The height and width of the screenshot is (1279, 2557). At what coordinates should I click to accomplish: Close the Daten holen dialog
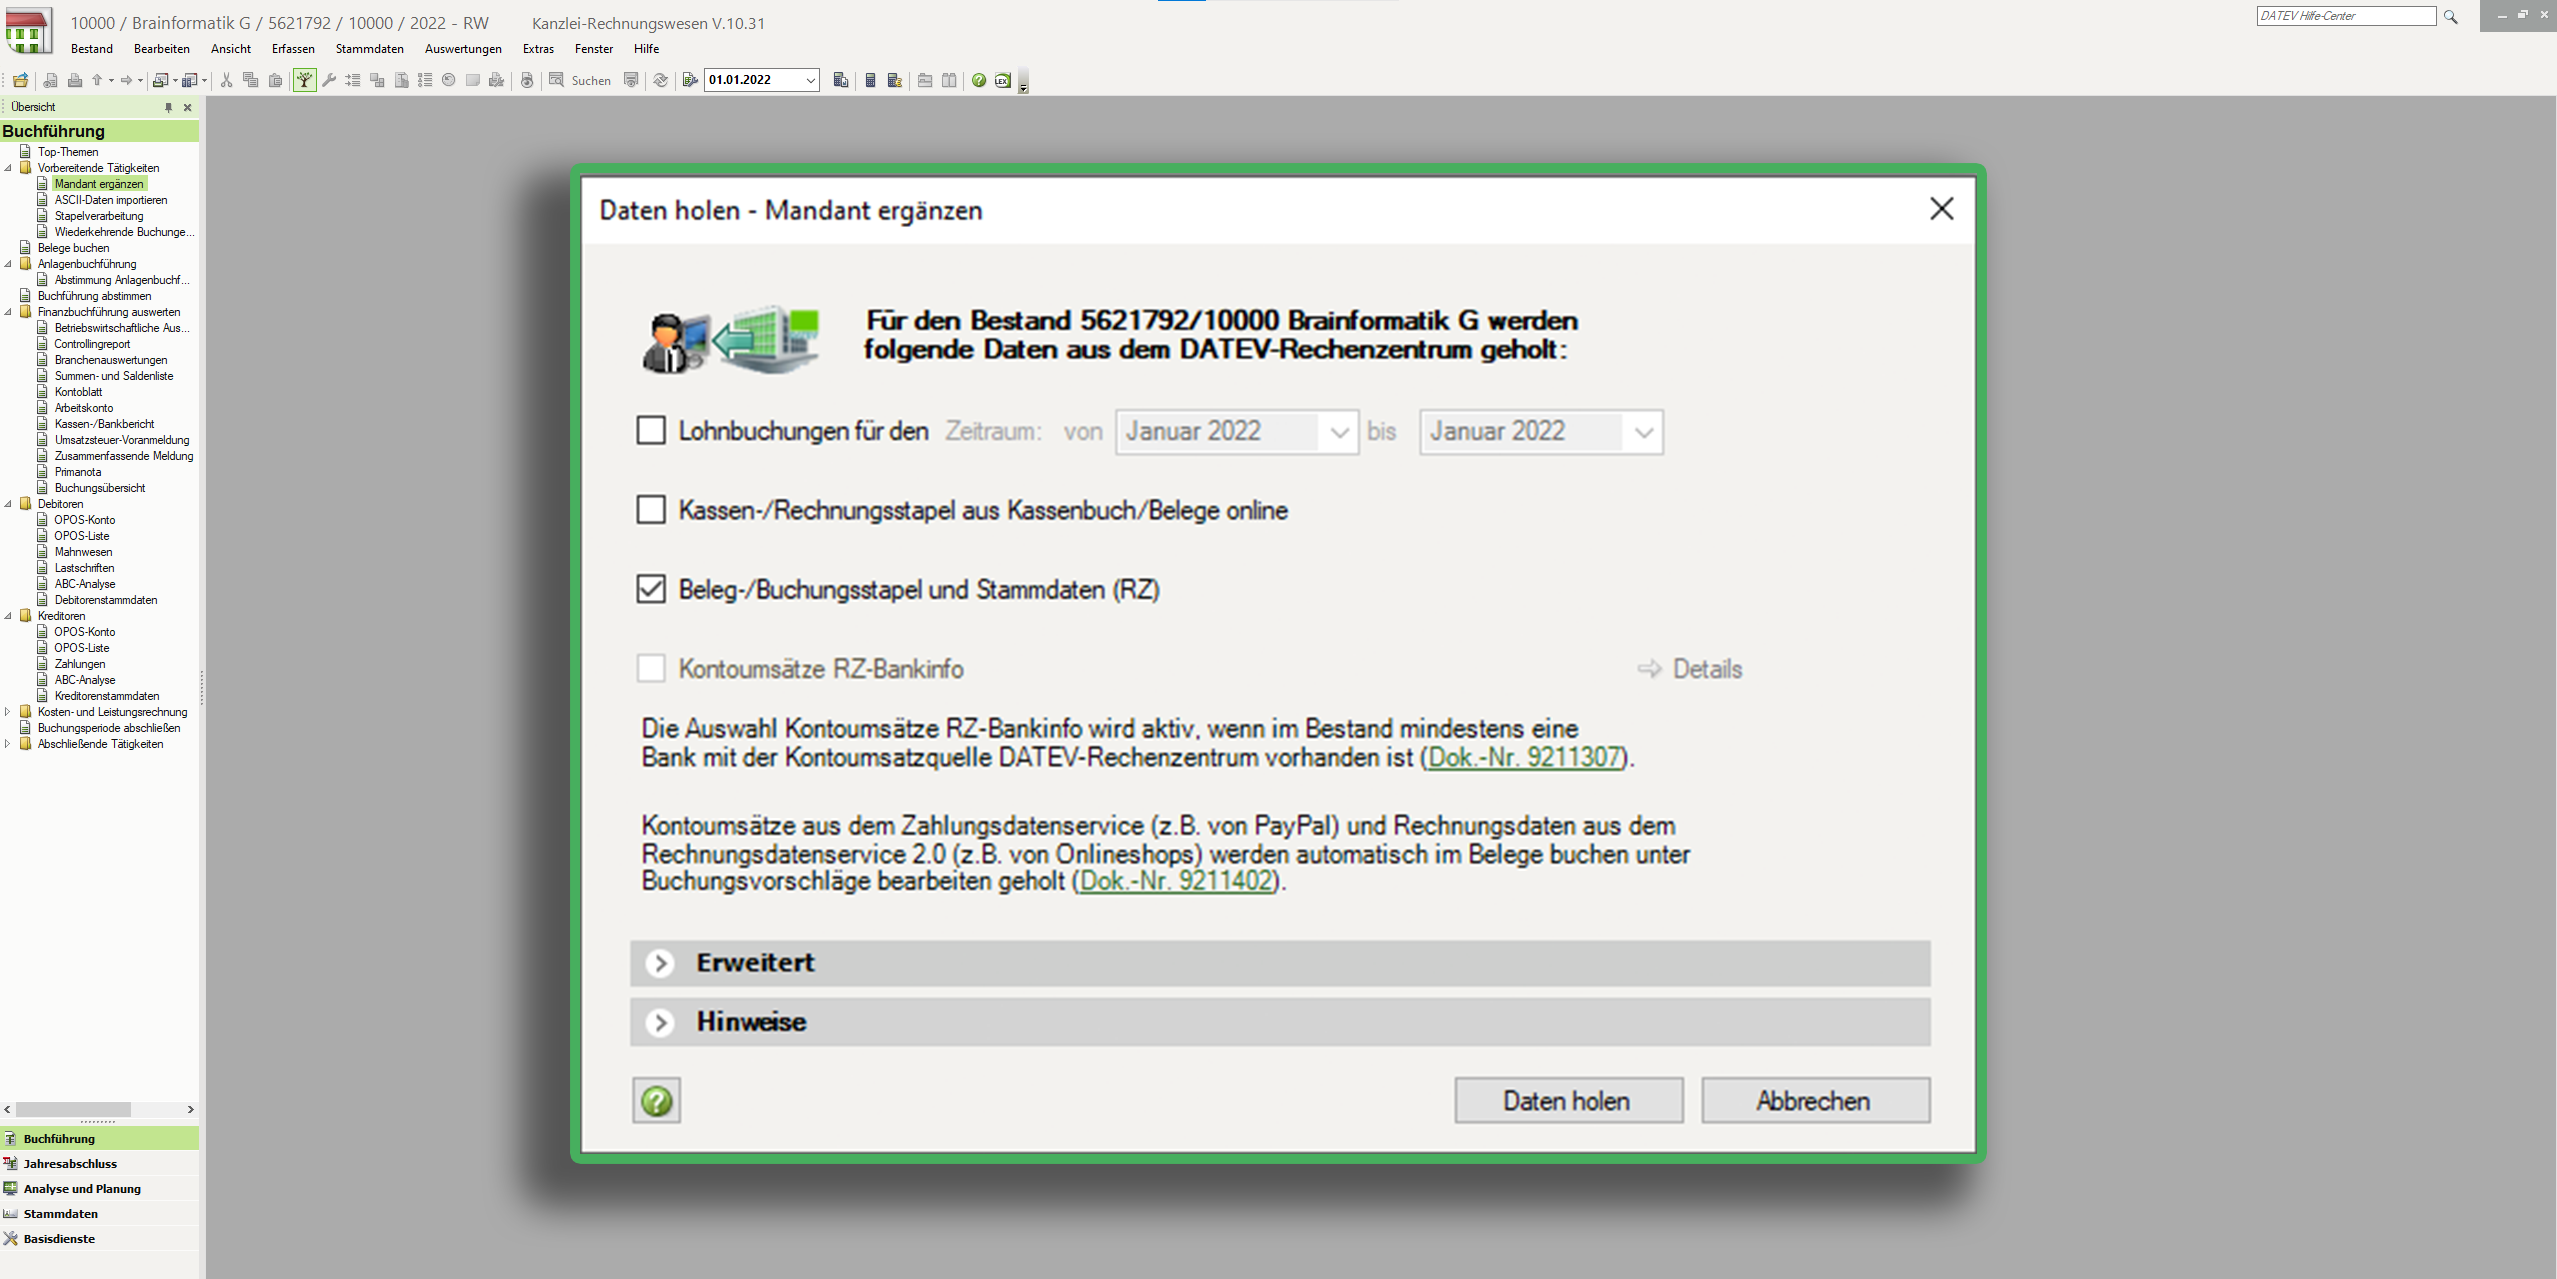click(x=1941, y=209)
